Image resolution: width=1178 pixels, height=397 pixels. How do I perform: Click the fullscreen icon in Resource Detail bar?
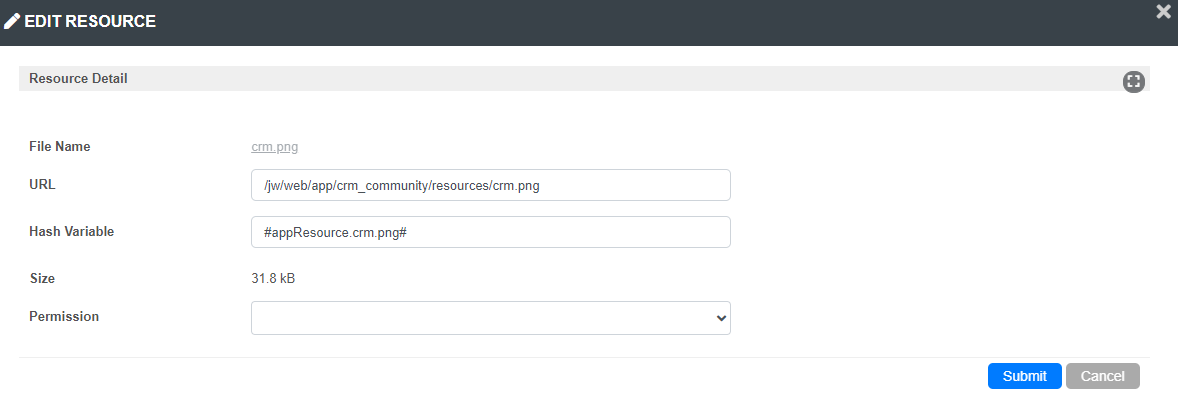[1133, 82]
